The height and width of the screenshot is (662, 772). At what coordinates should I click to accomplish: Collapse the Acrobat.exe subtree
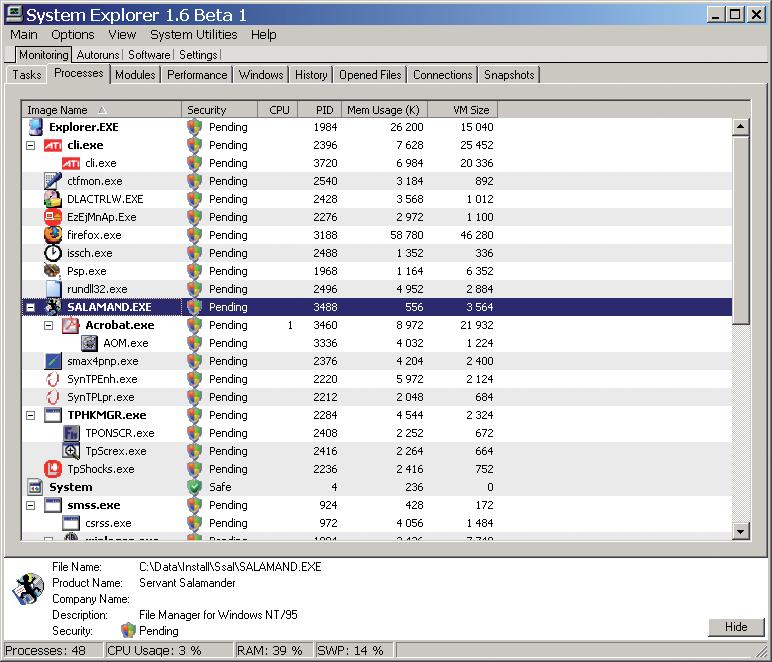click(x=48, y=325)
